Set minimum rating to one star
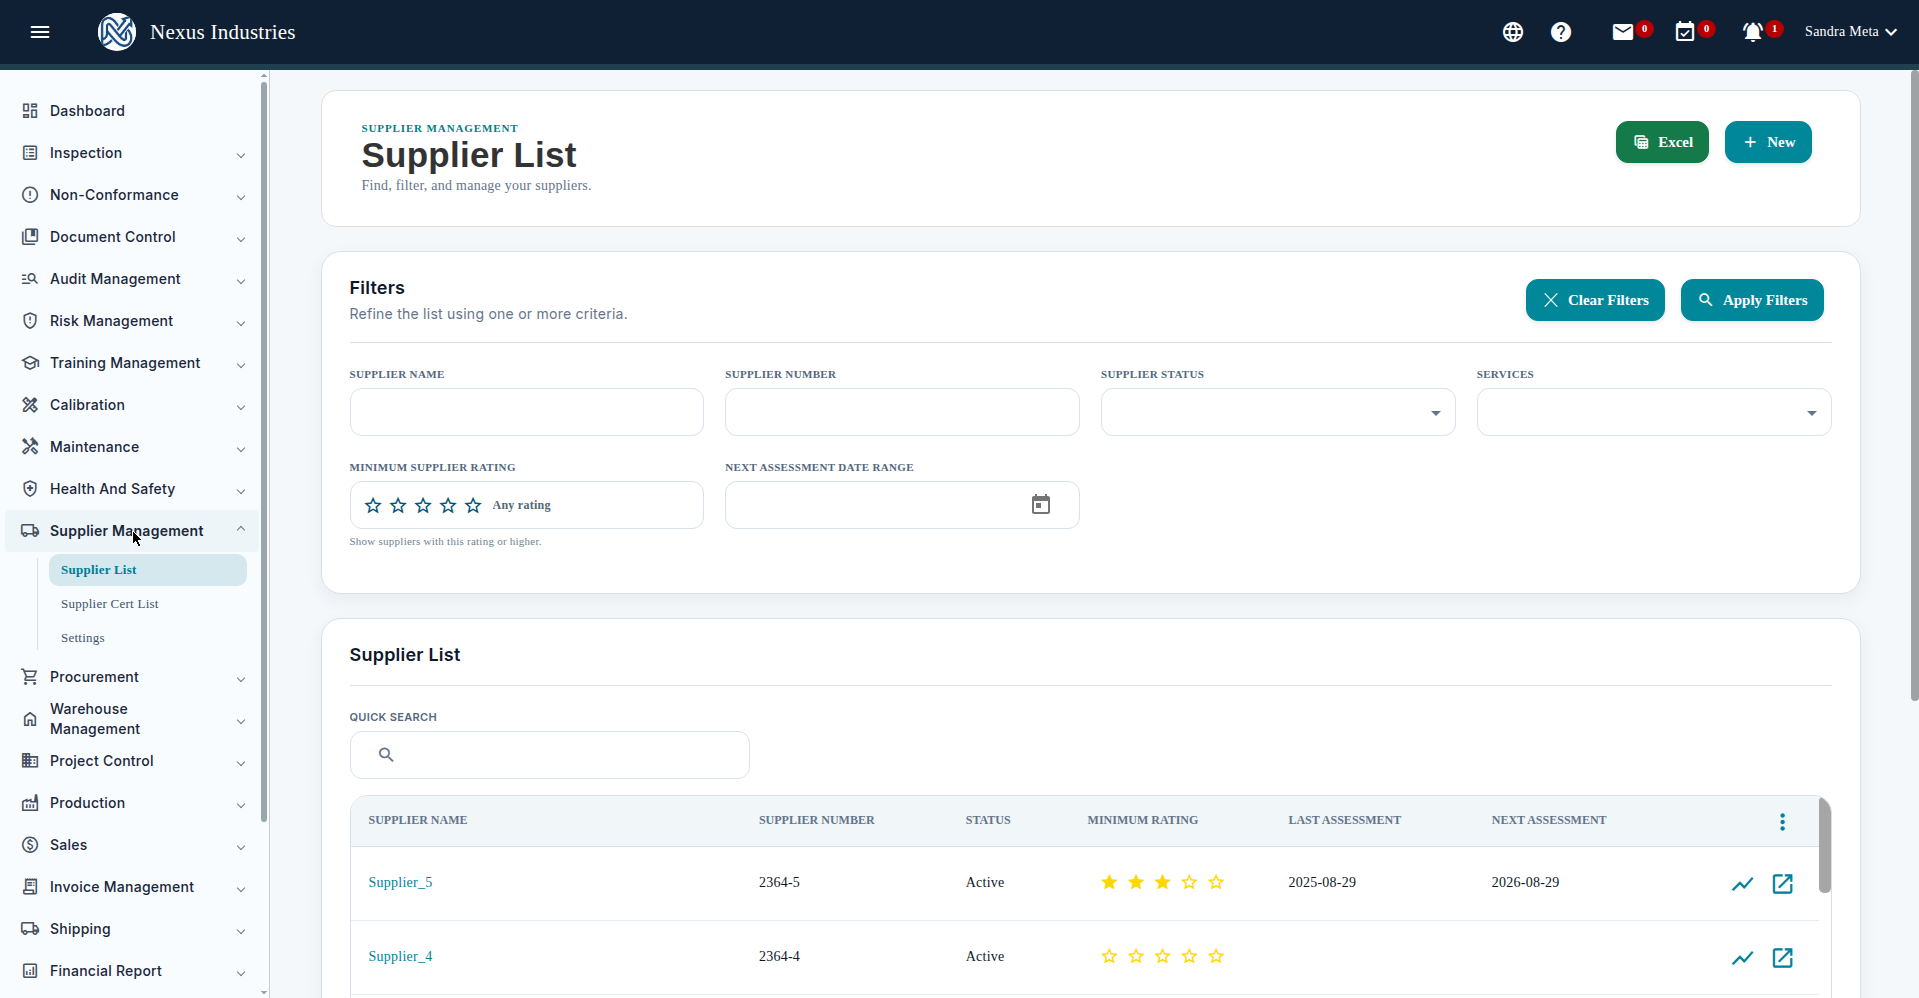Image resolution: width=1919 pixels, height=998 pixels. coord(373,506)
